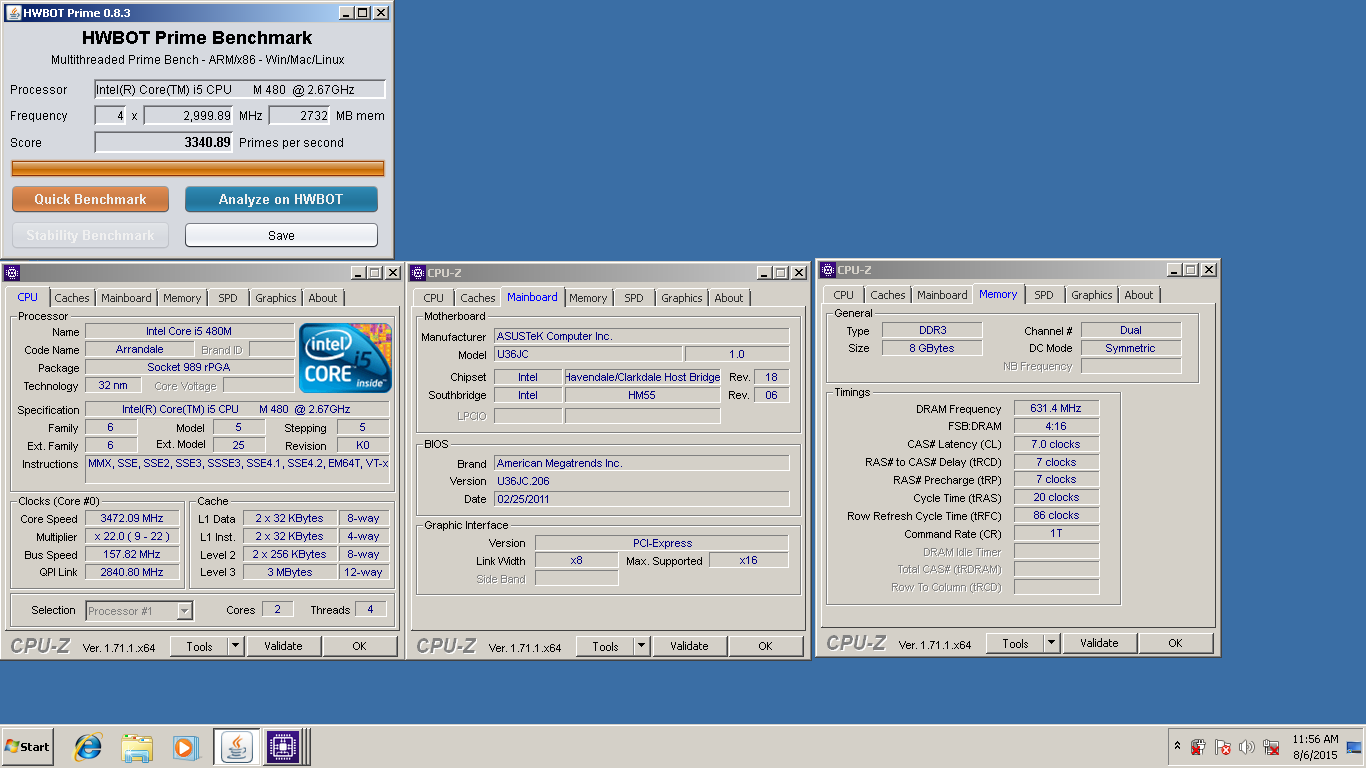Click the taskbar clock showing 11:56 AM
The image size is (1366, 768).
click(1315, 747)
